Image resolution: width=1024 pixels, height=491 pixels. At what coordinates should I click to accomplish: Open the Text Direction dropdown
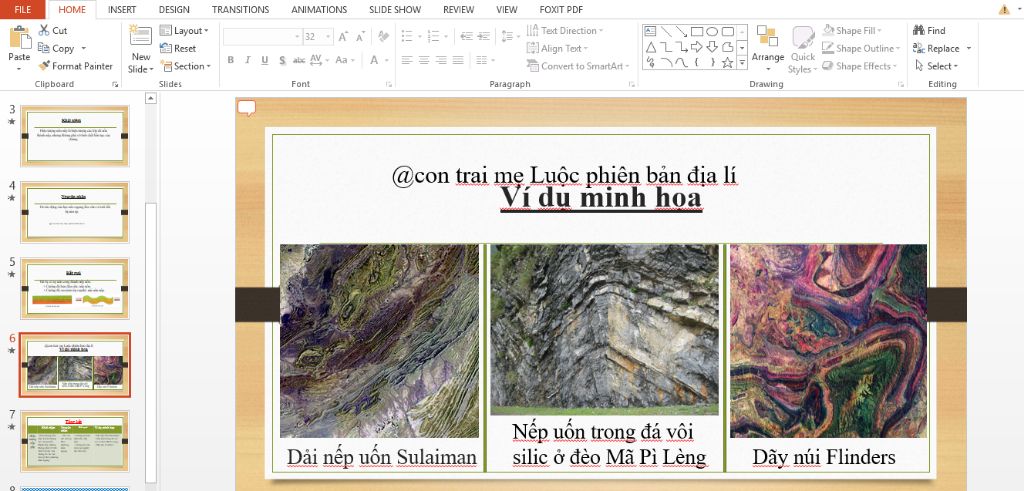coord(565,31)
